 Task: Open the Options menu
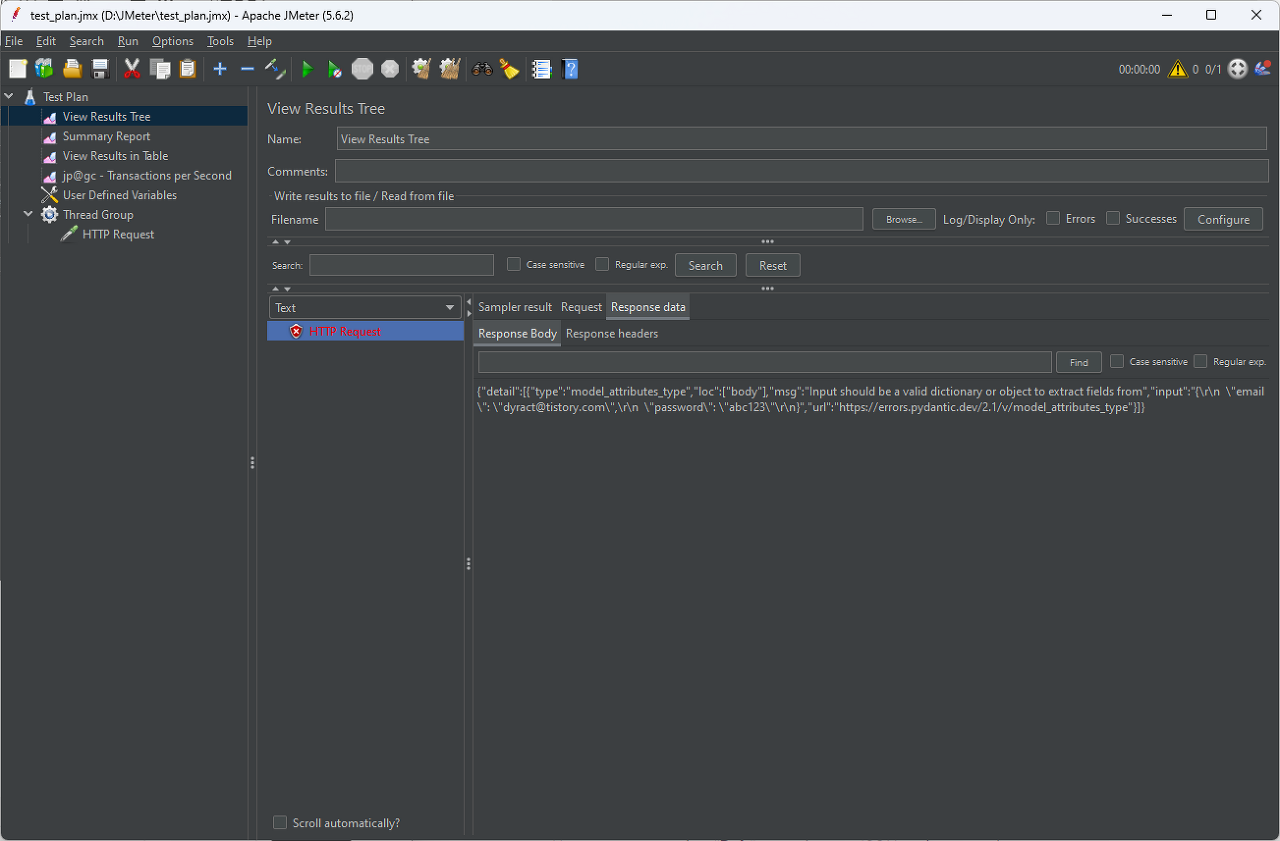coord(173,41)
